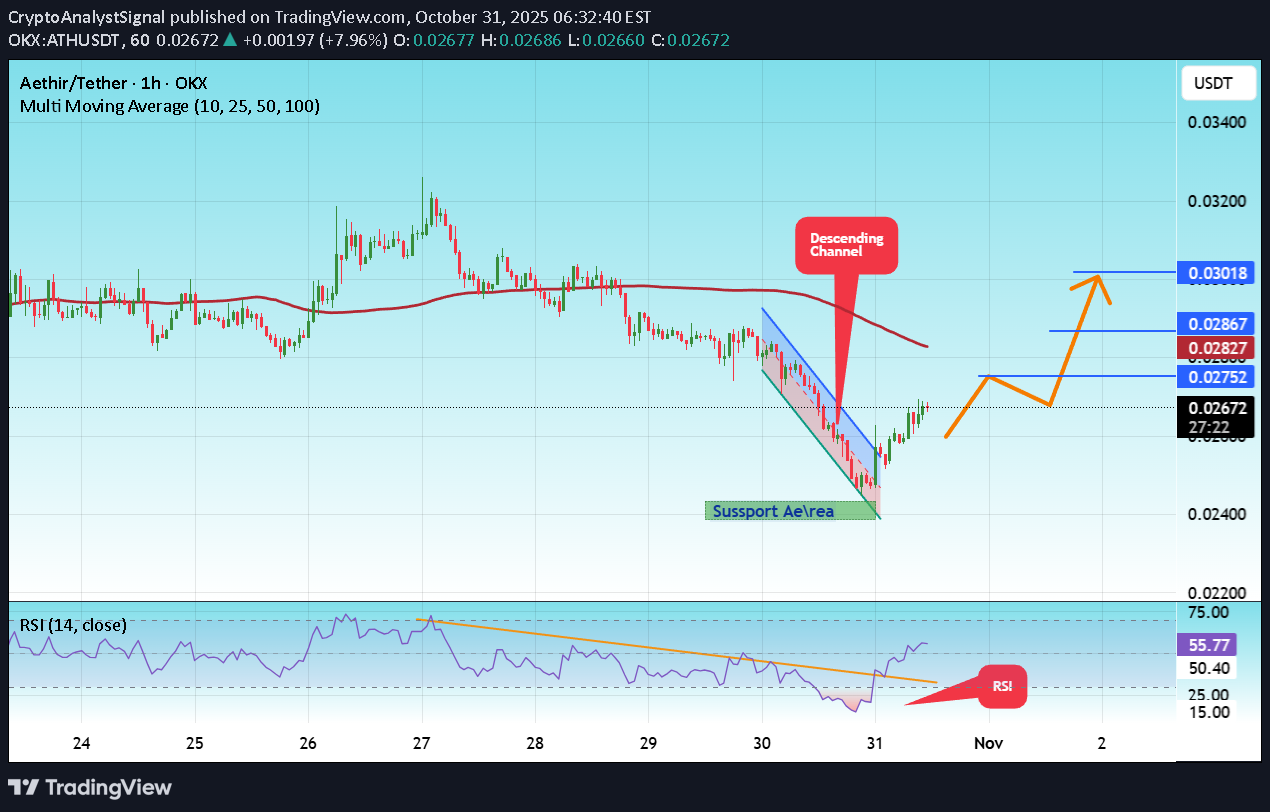Click the red RSI callout marker
This screenshot has width=1270, height=812.
tap(1003, 687)
